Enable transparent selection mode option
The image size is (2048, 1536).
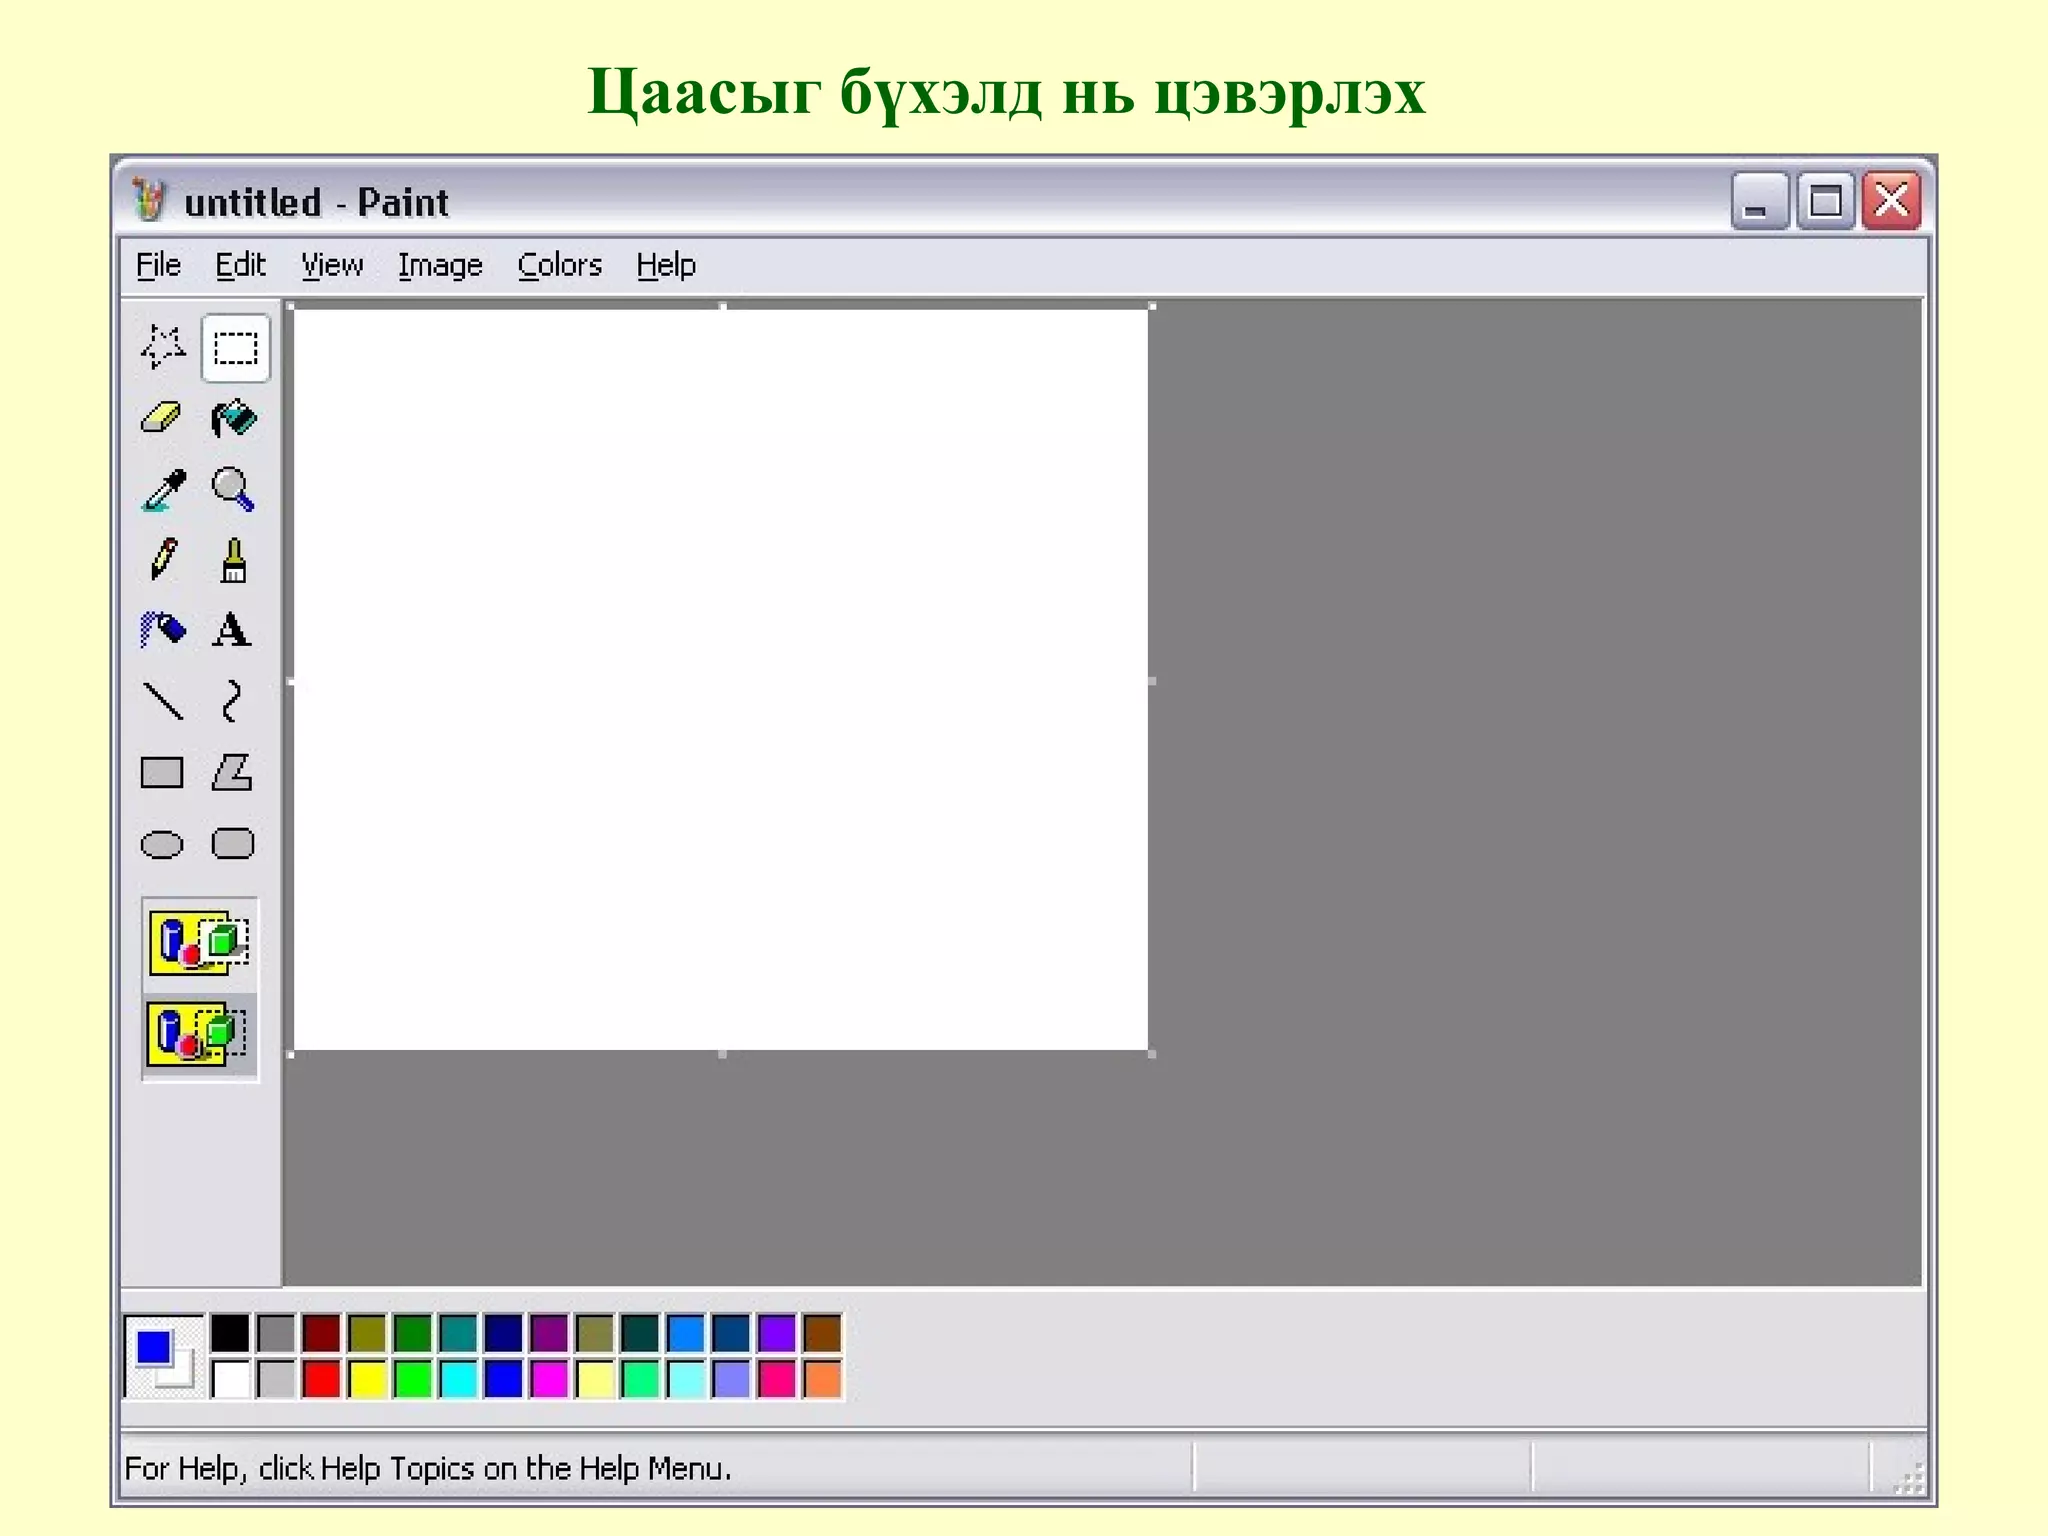200,1034
